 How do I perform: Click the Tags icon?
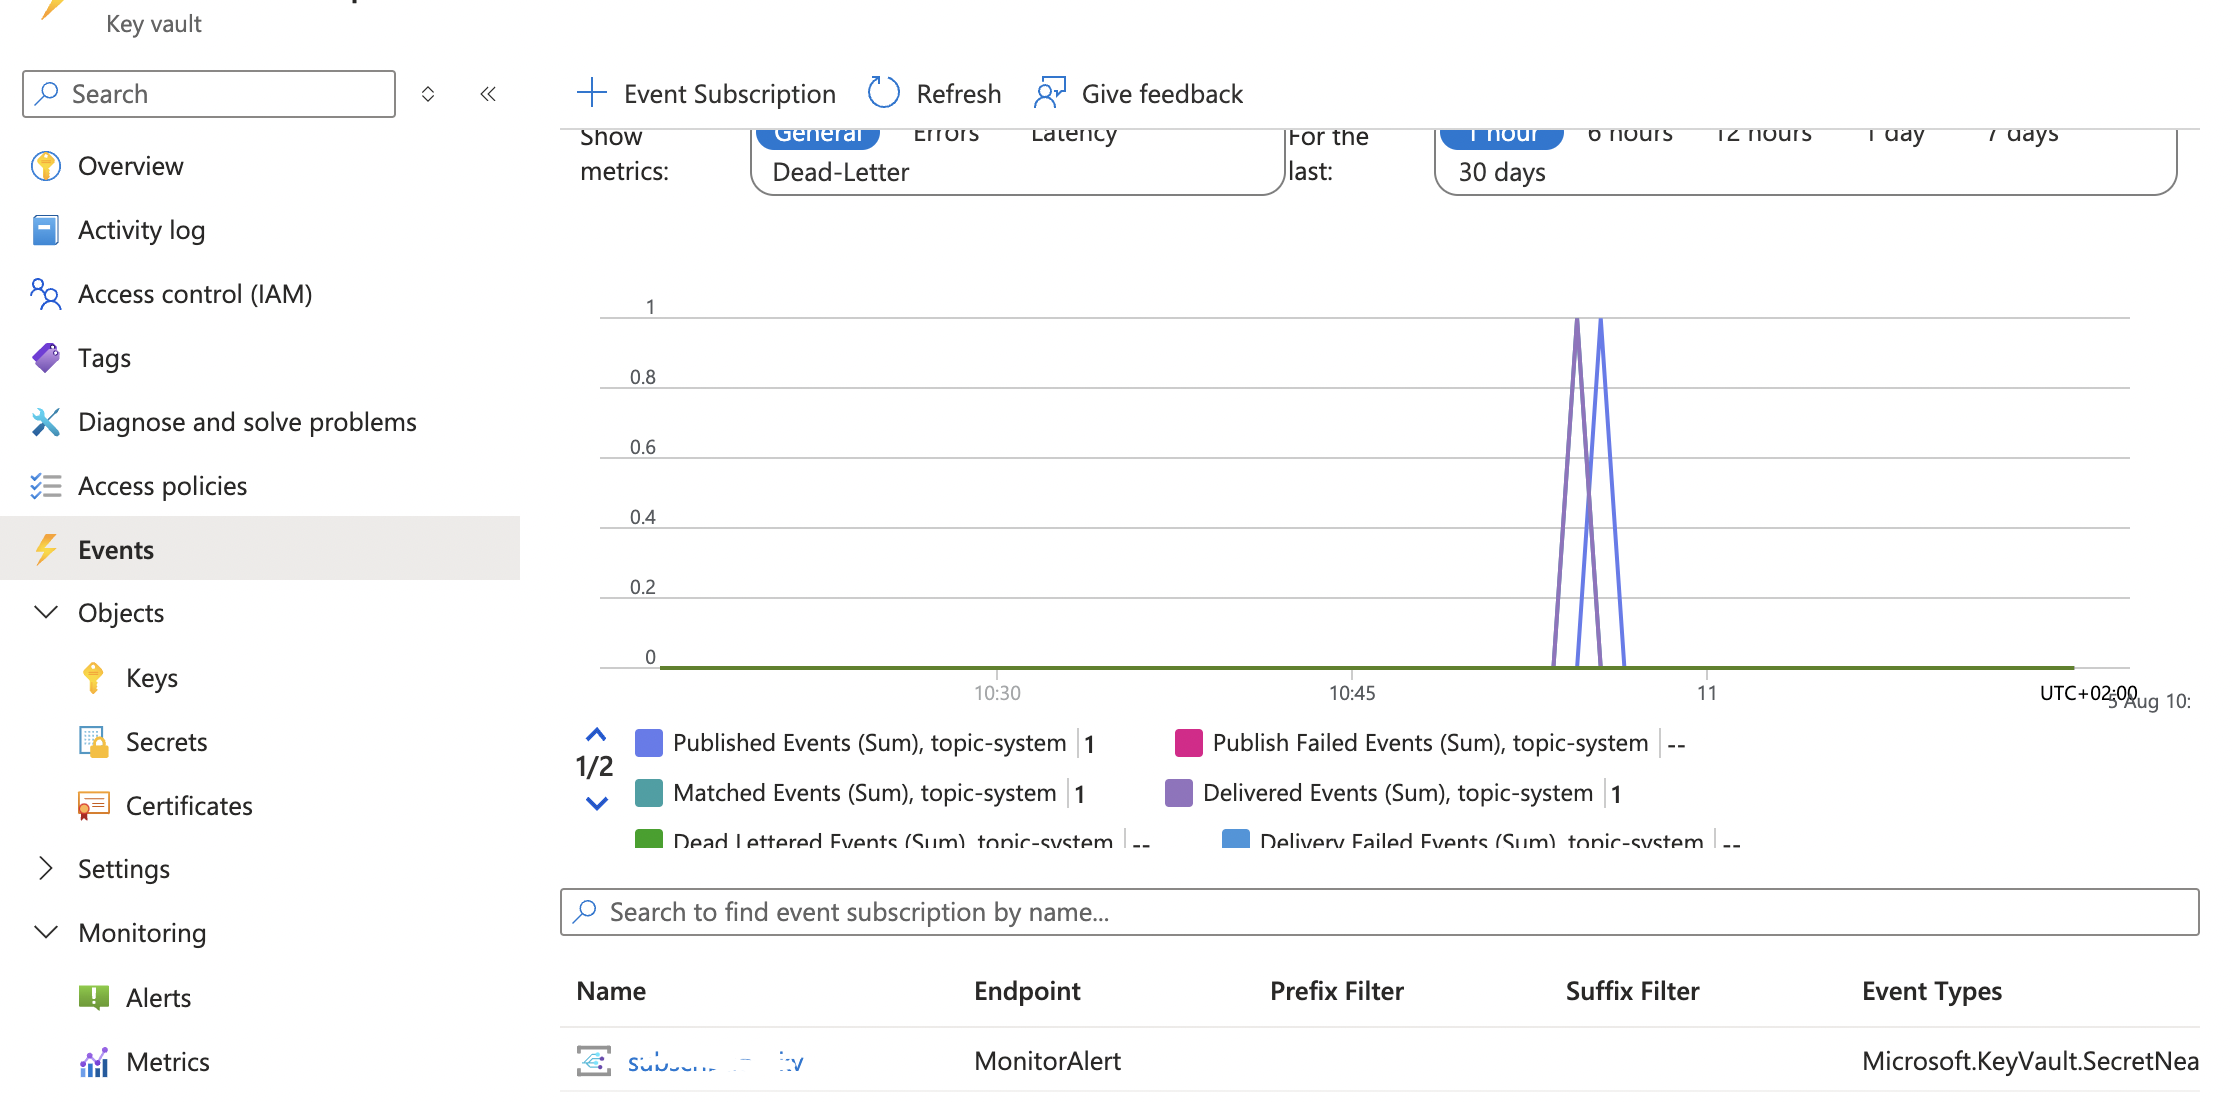click(45, 358)
